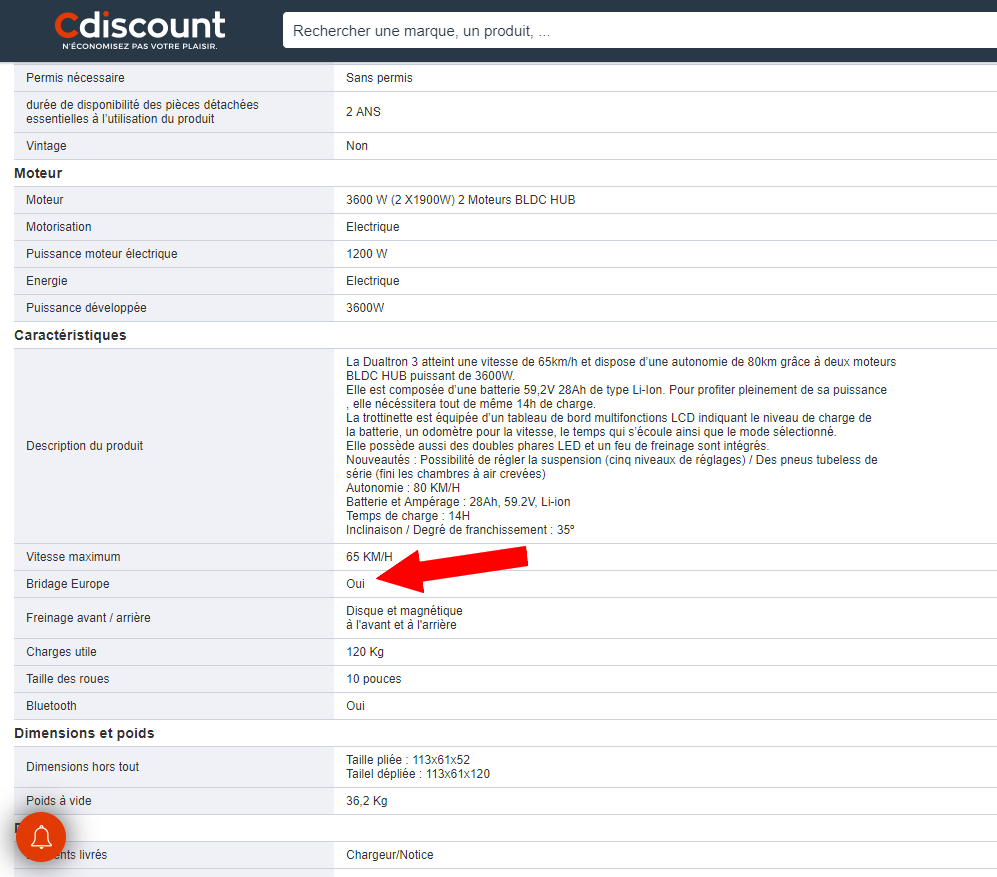
Task: Click the 'Puissance développée' label
Action: [x=86, y=308]
